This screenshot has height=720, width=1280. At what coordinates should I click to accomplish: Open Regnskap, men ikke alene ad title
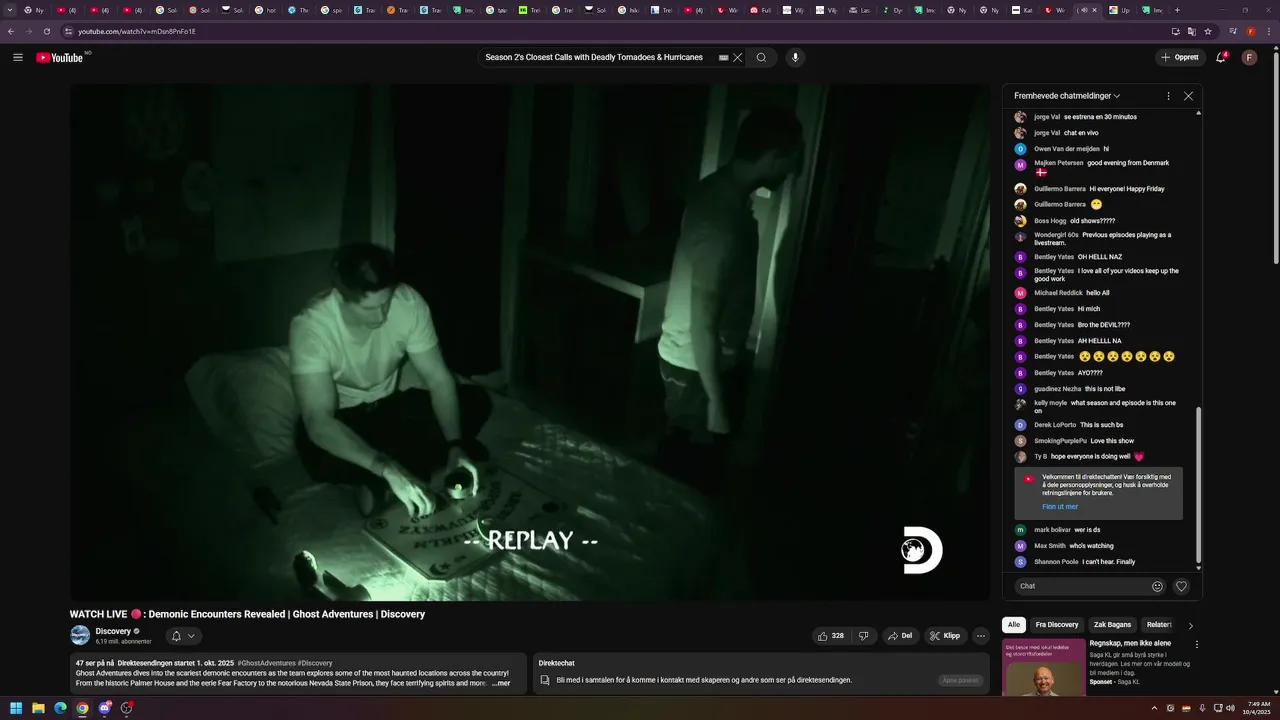pos(1130,643)
